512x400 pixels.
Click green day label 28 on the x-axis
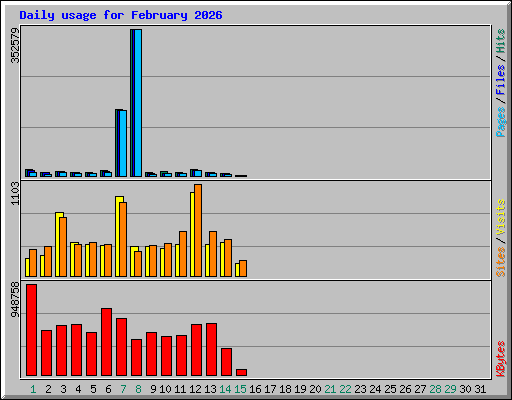(436, 389)
